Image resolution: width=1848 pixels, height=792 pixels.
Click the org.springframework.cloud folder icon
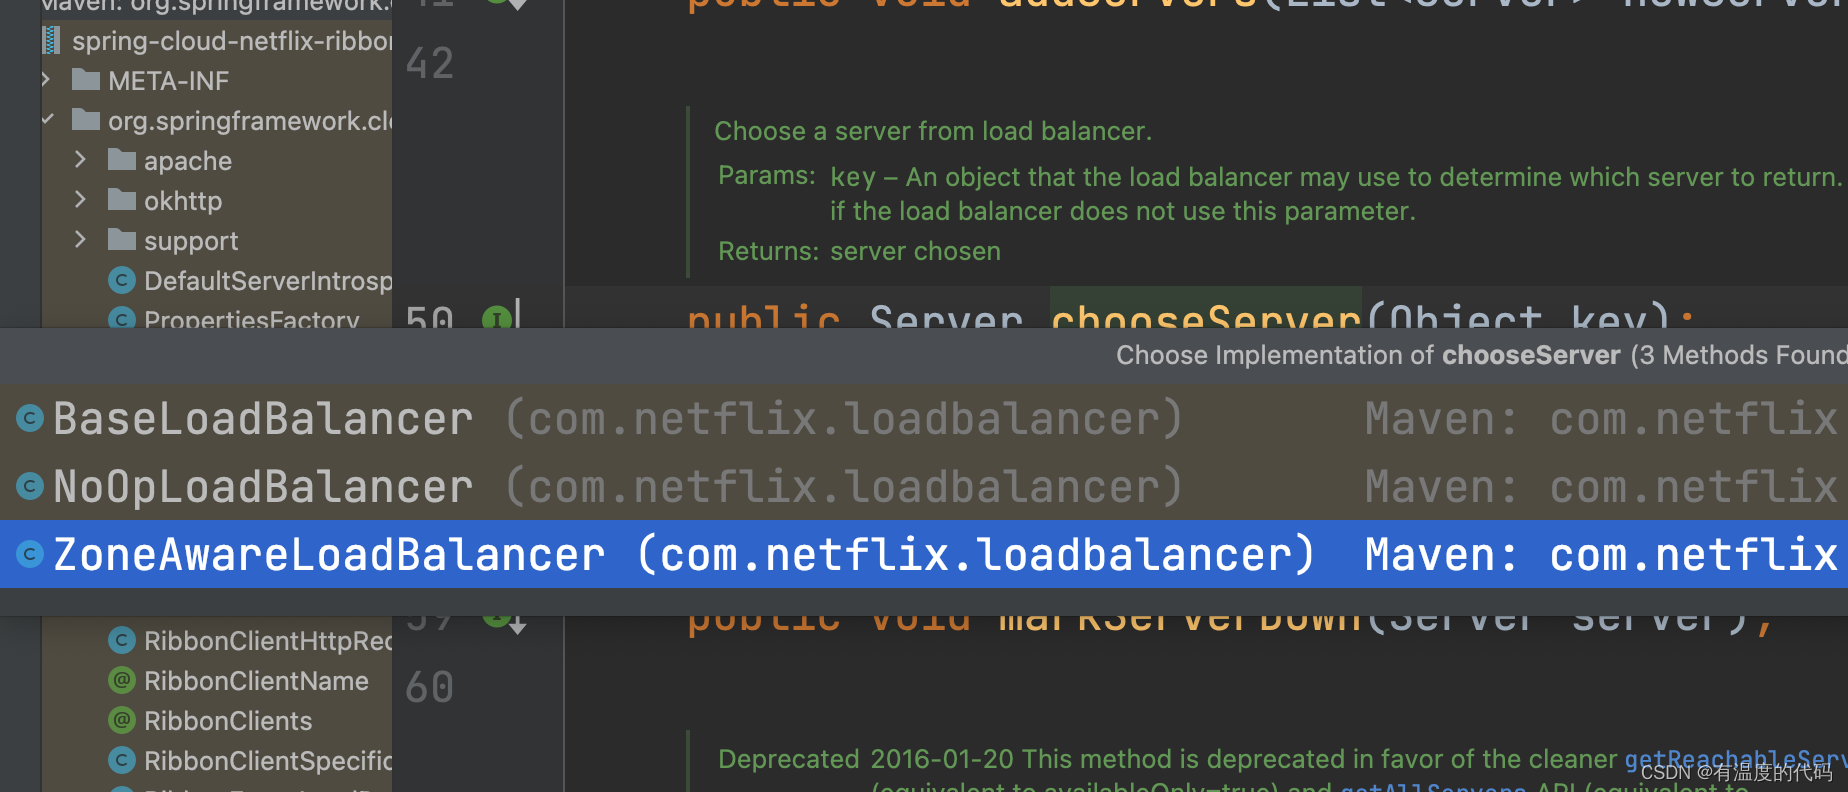86,119
